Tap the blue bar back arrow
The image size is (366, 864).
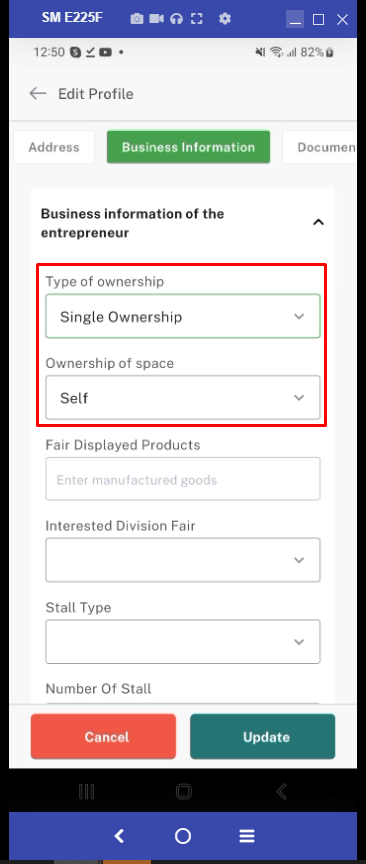point(119,836)
